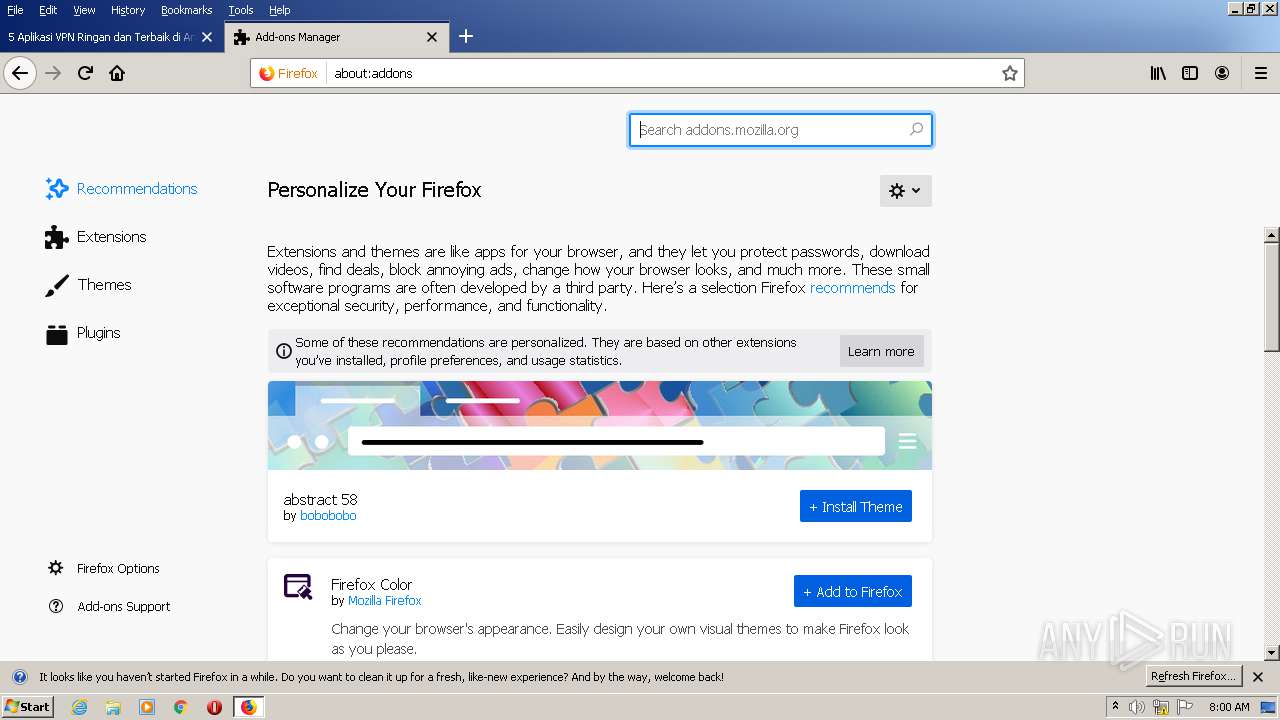The height and width of the screenshot is (720, 1280).
Task: Click the search magnifier icon
Action: tap(916, 130)
